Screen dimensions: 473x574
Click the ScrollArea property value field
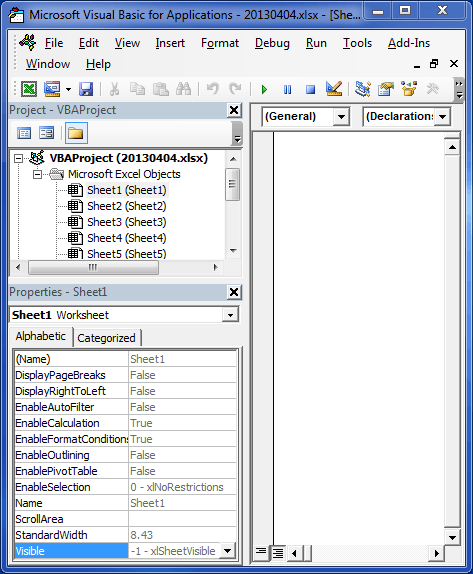182,519
